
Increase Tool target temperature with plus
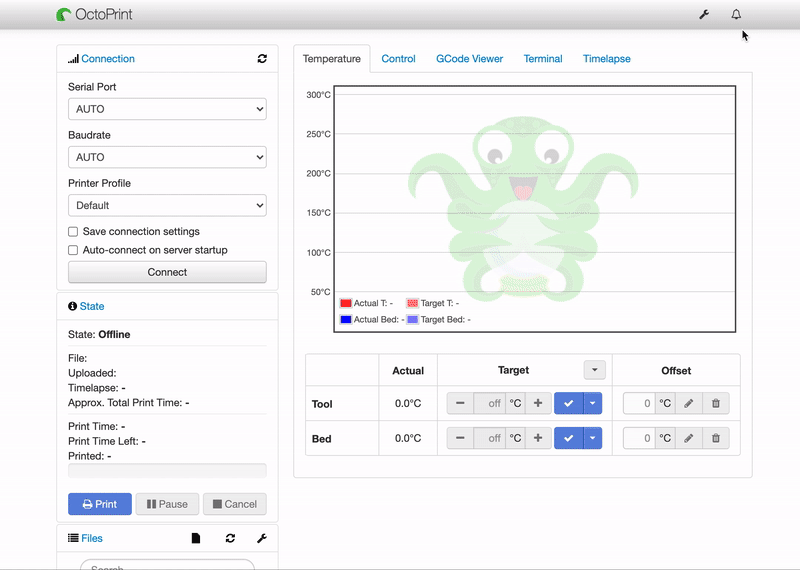click(x=538, y=404)
